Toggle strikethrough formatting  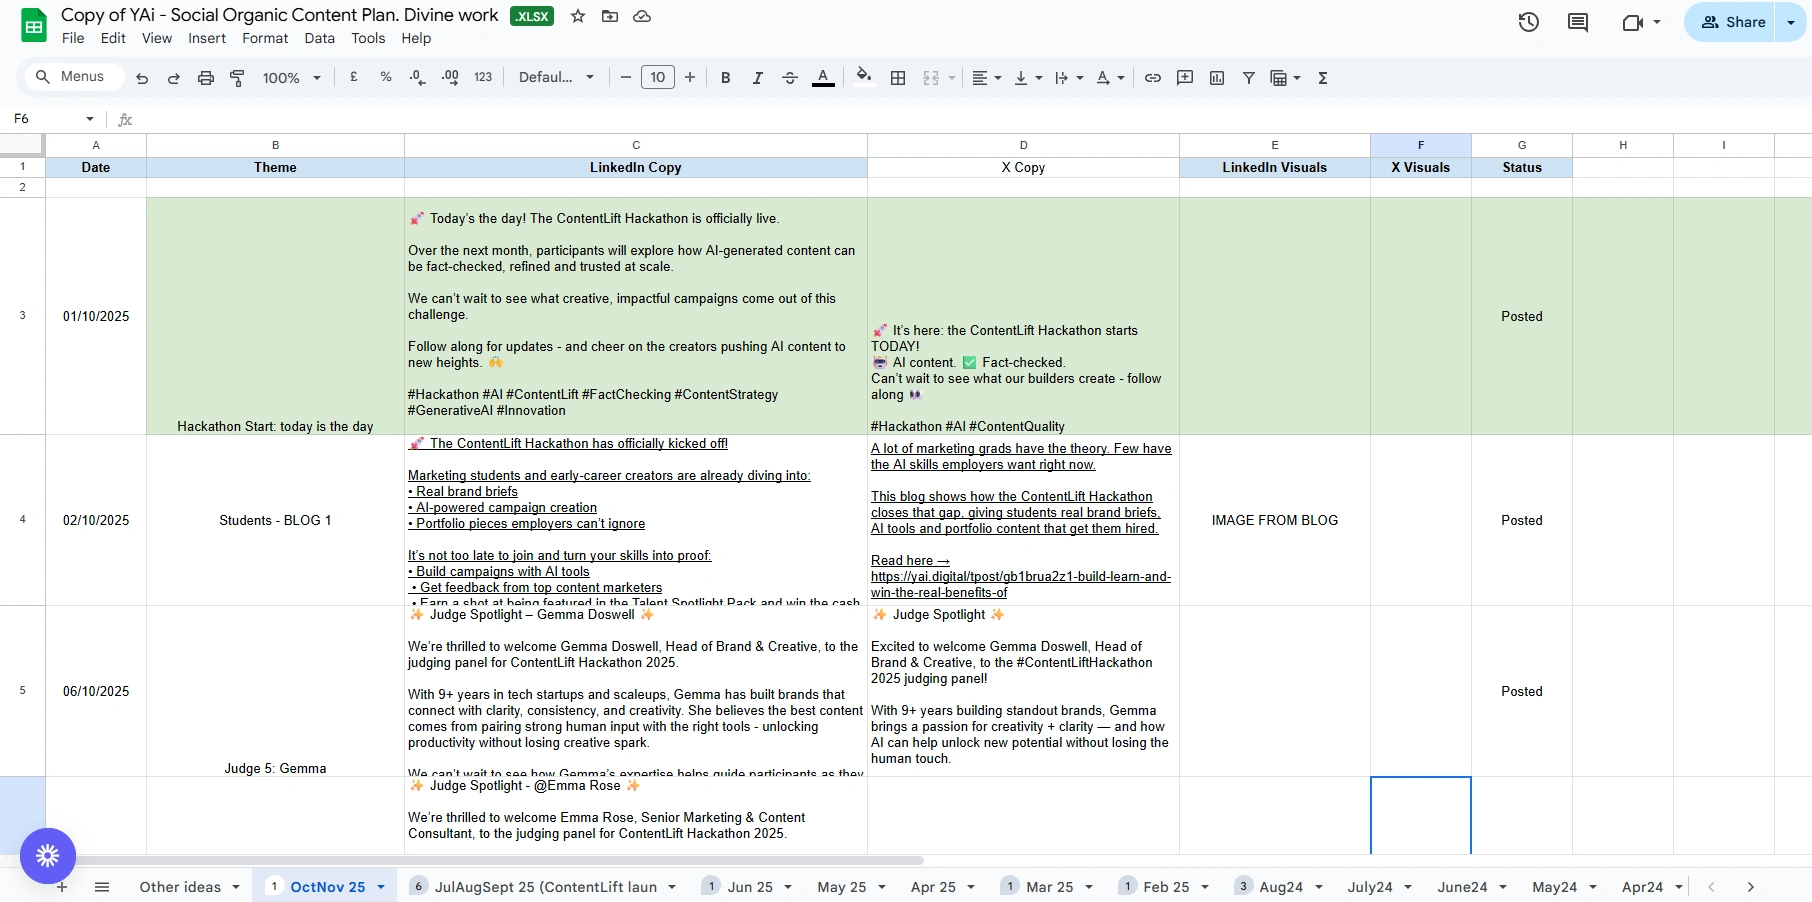coord(790,78)
